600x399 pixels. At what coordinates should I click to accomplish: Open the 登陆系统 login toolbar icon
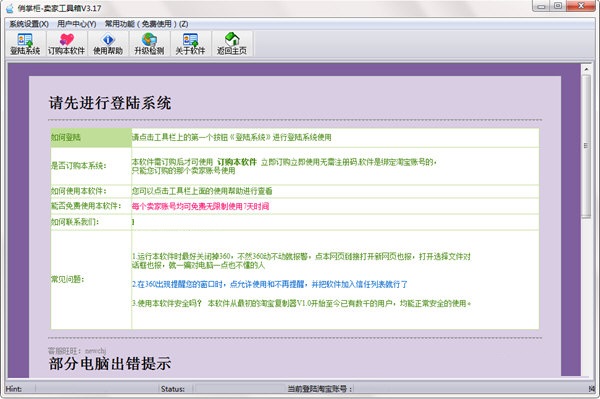point(25,44)
